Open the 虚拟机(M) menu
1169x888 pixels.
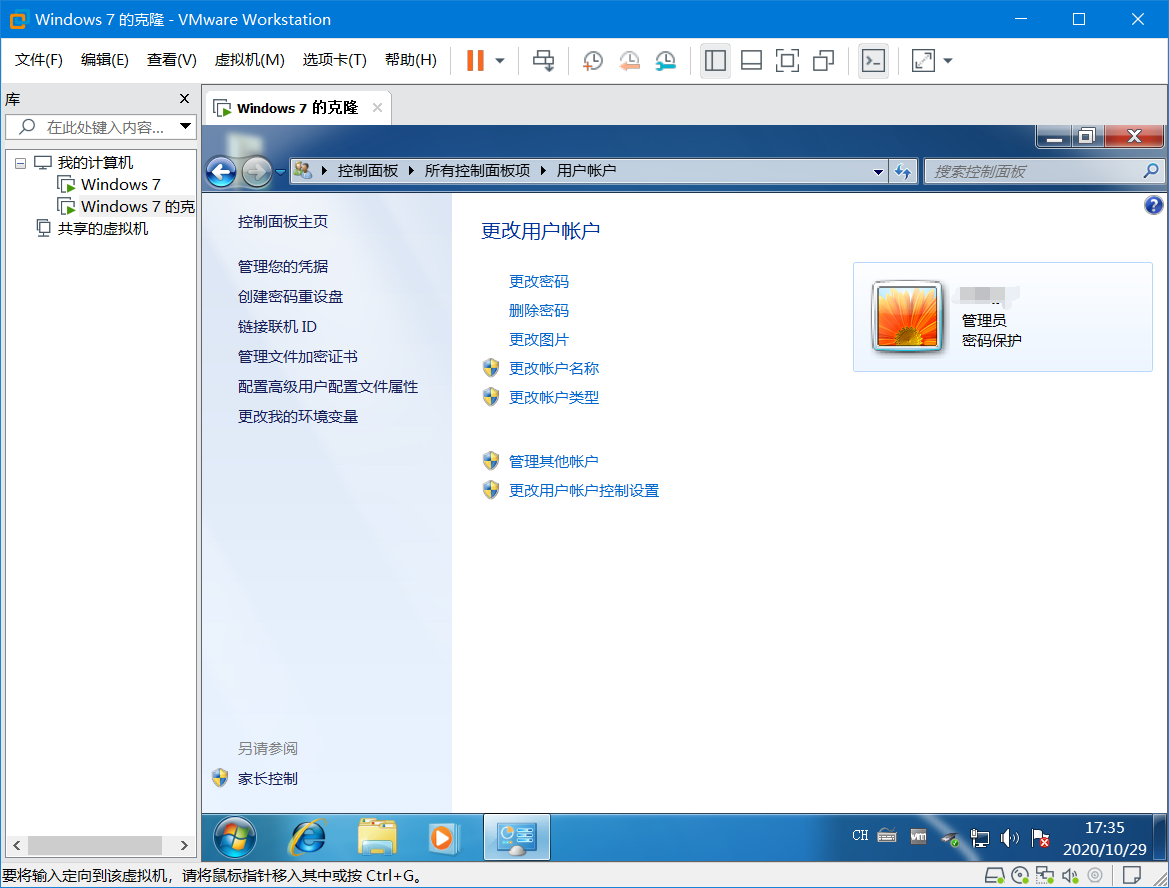(x=250, y=60)
